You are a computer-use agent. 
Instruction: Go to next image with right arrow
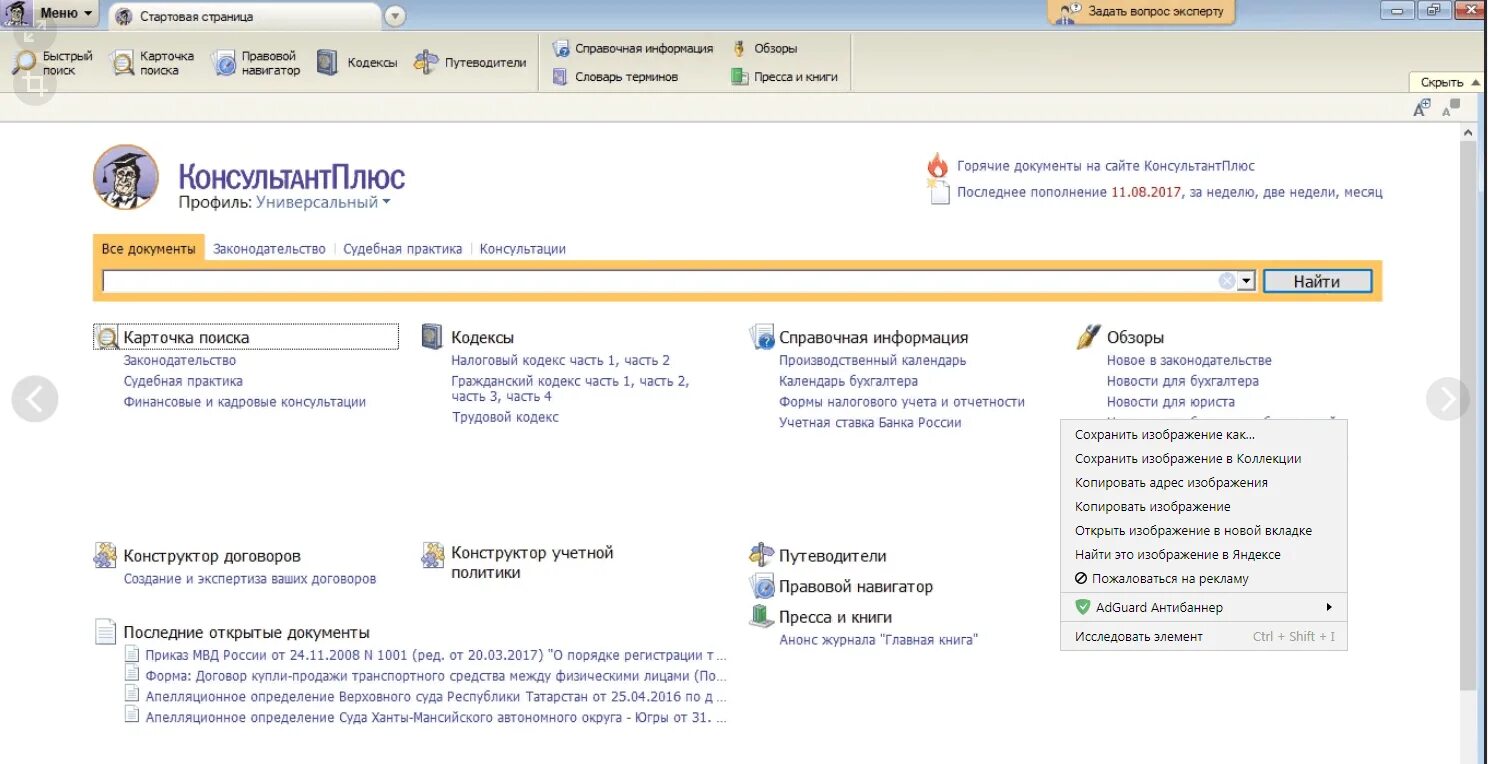click(1448, 400)
